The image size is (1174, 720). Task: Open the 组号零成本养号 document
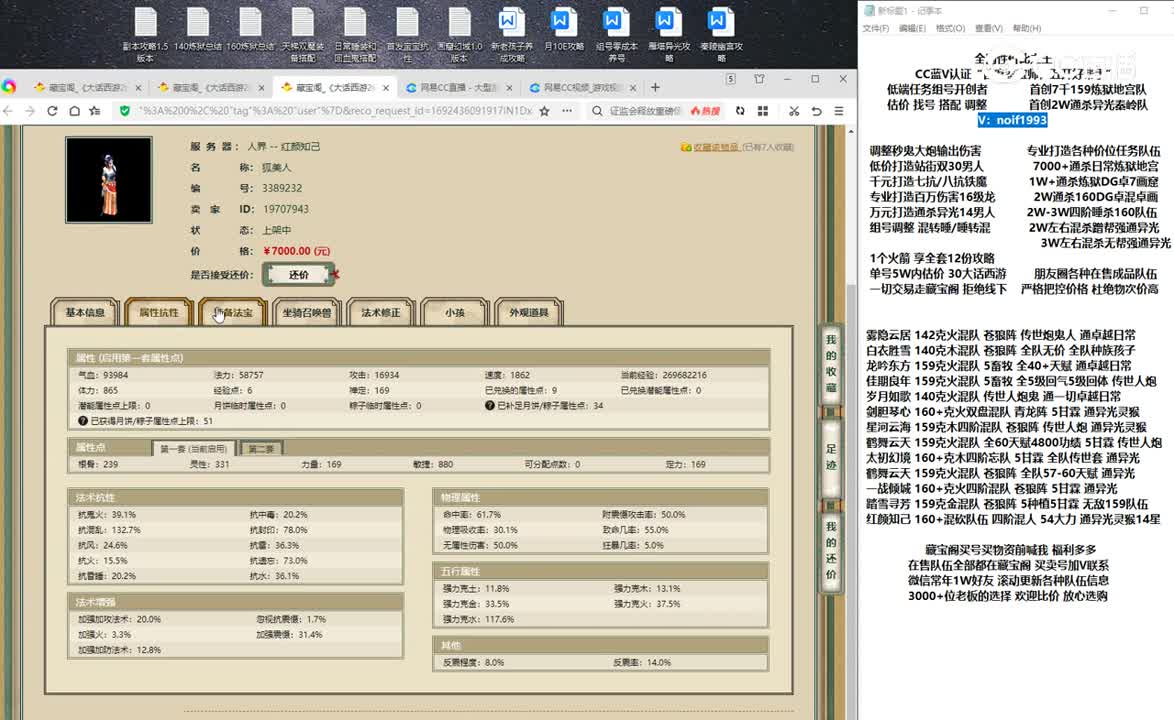[x=616, y=34]
